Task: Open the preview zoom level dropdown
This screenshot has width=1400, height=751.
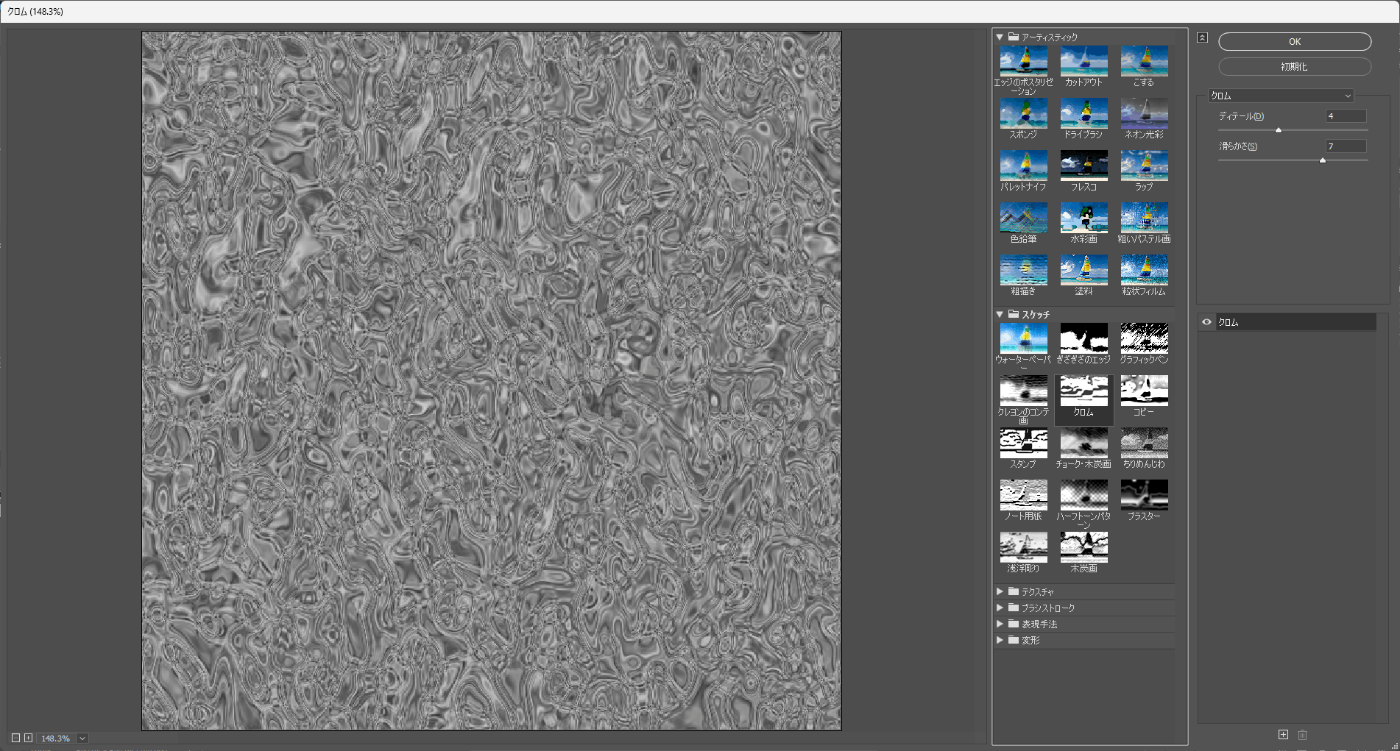Action: click(x=82, y=738)
